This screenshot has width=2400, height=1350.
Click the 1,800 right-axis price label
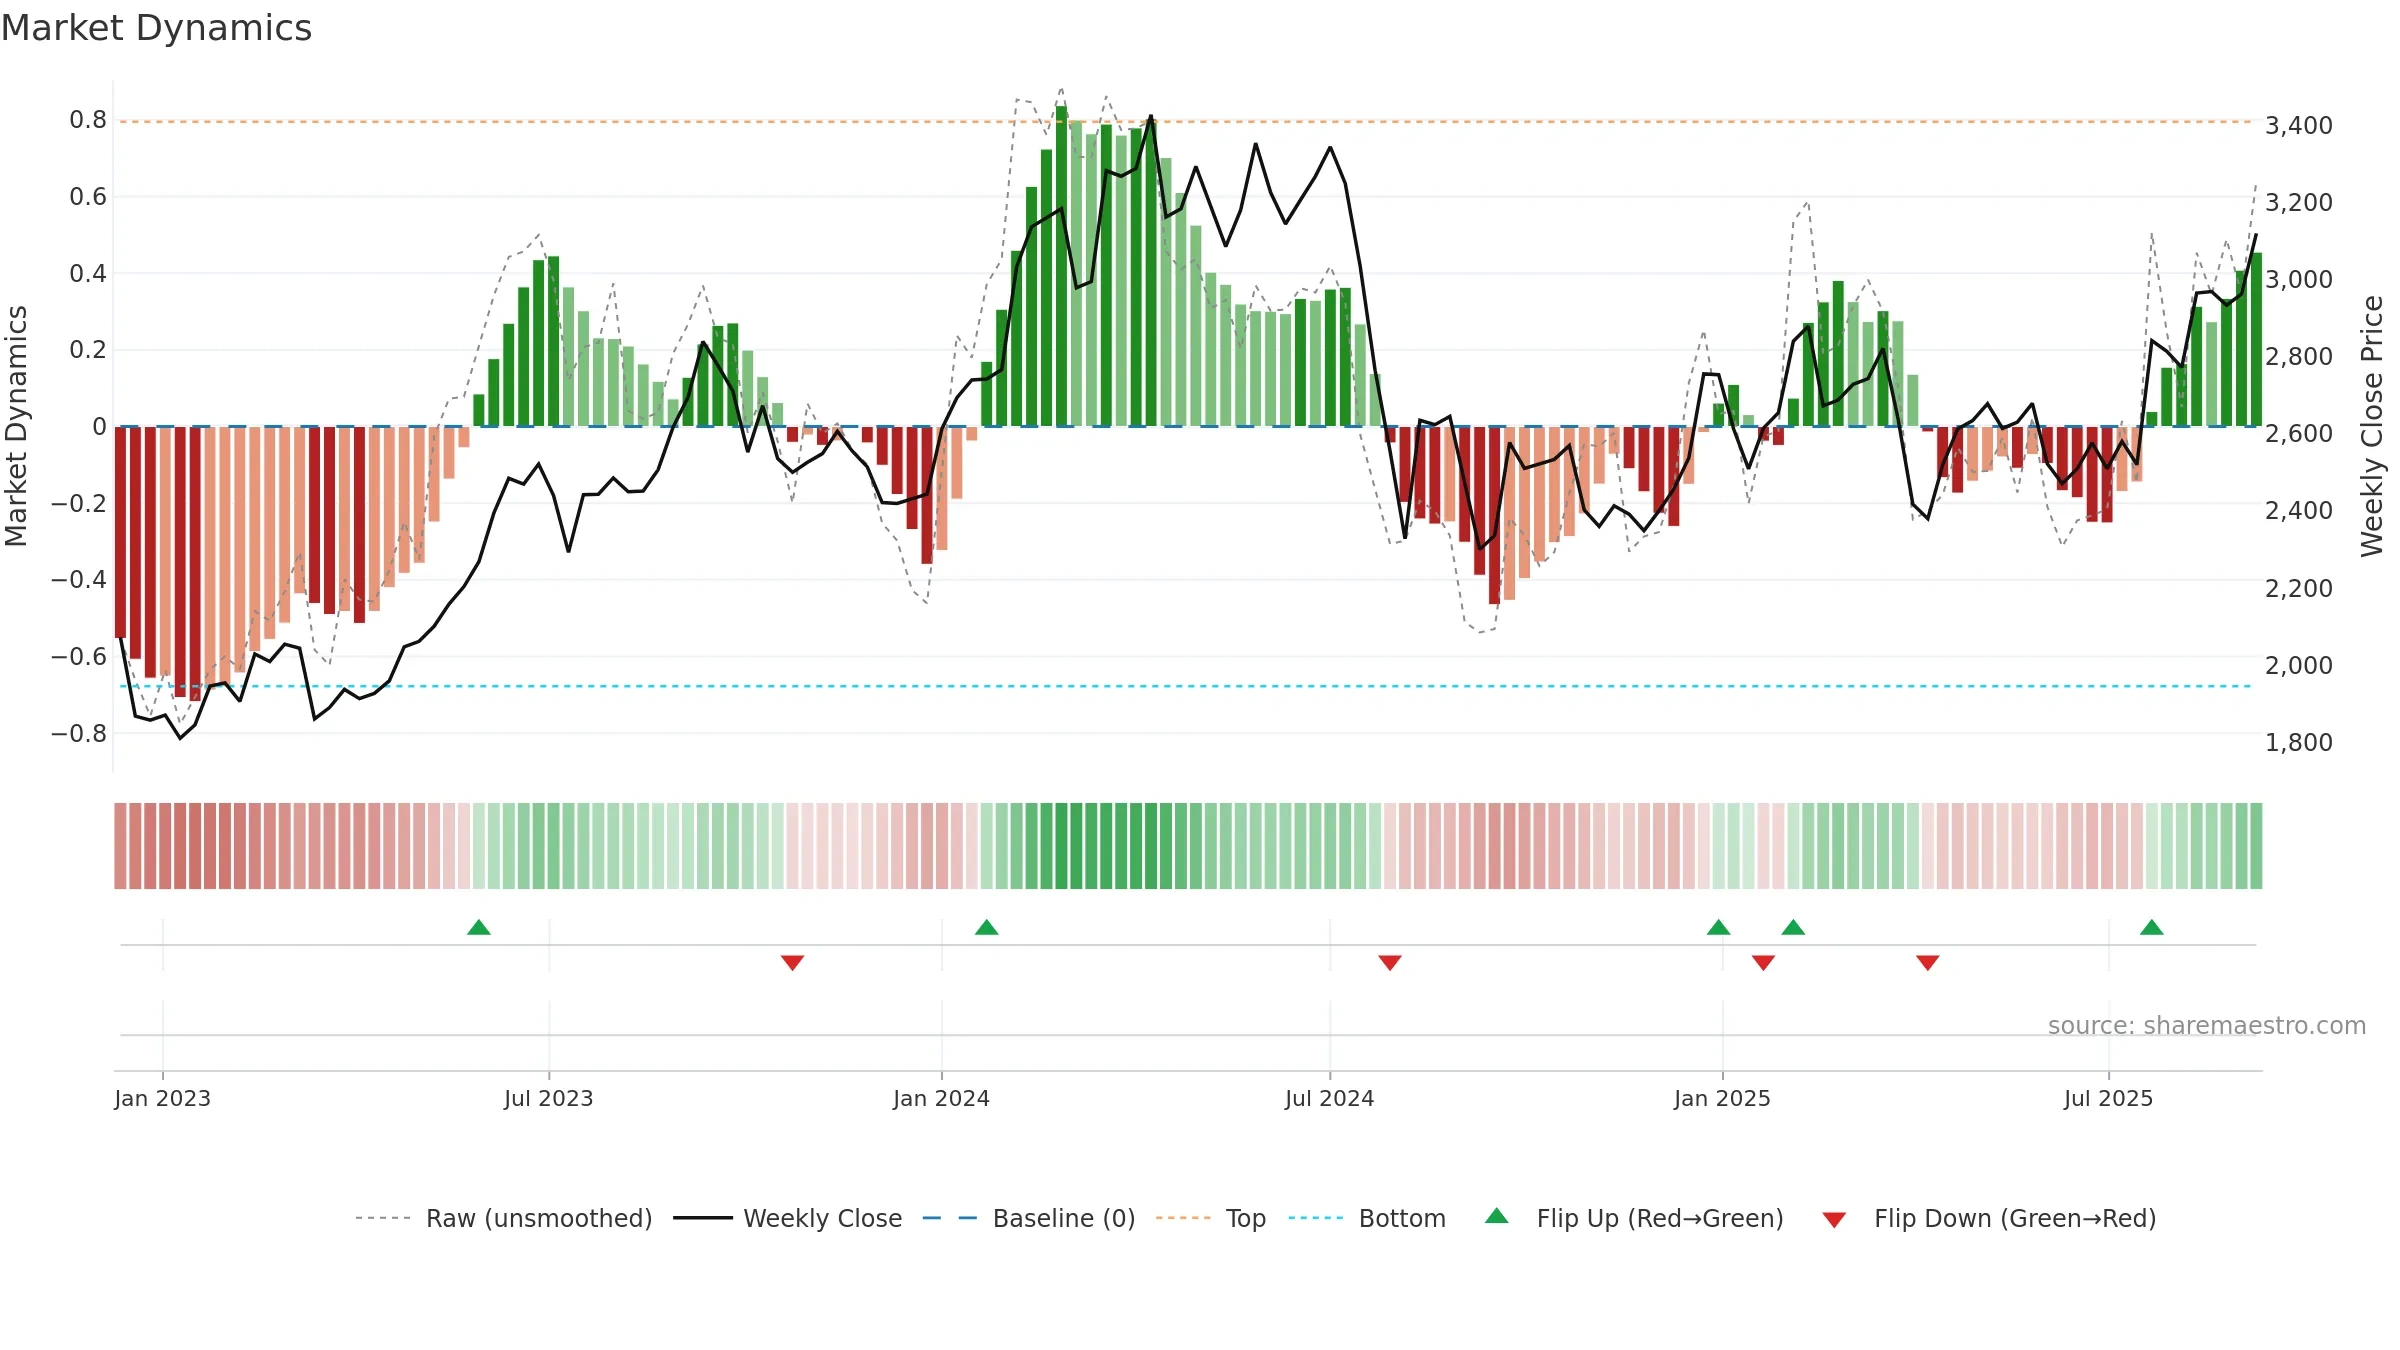(2299, 742)
